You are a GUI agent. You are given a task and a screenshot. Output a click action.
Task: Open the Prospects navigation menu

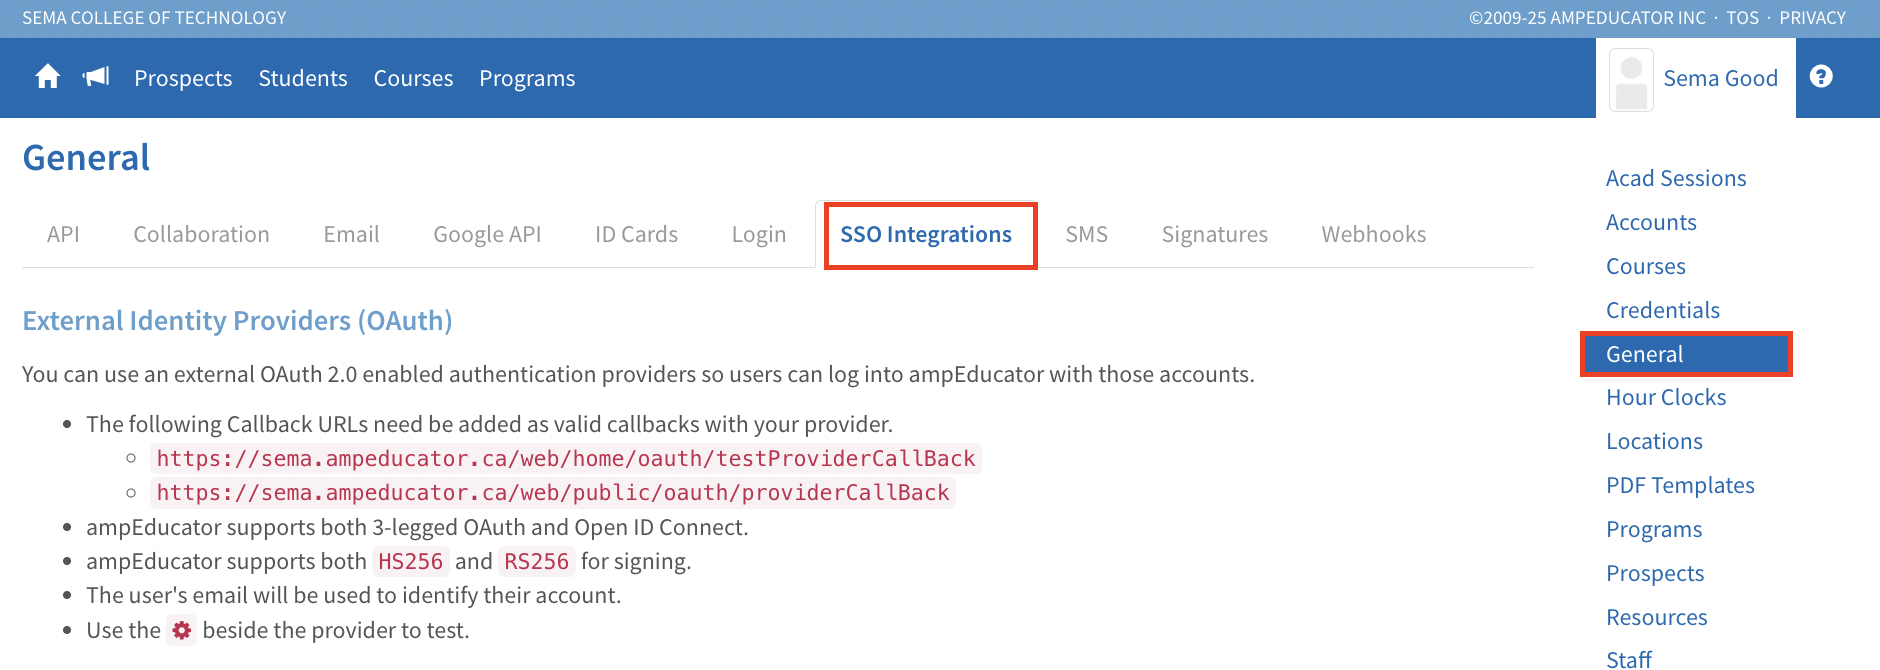183,78
